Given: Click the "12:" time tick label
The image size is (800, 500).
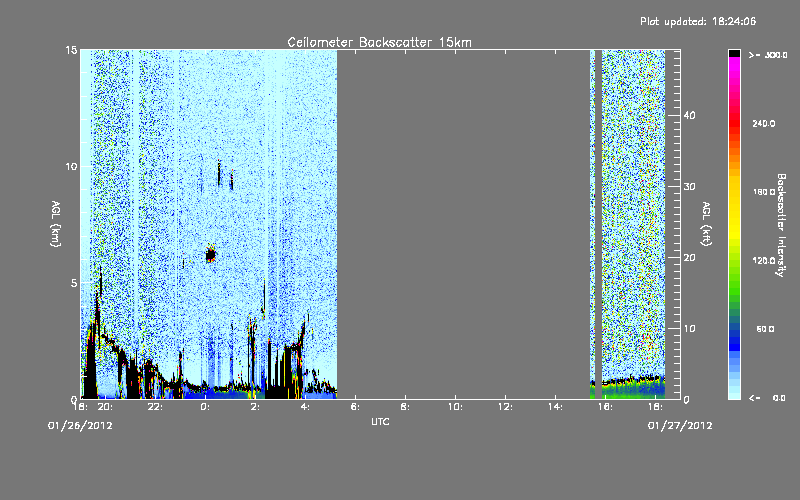Looking at the screenshot, I should click(505, 407).
